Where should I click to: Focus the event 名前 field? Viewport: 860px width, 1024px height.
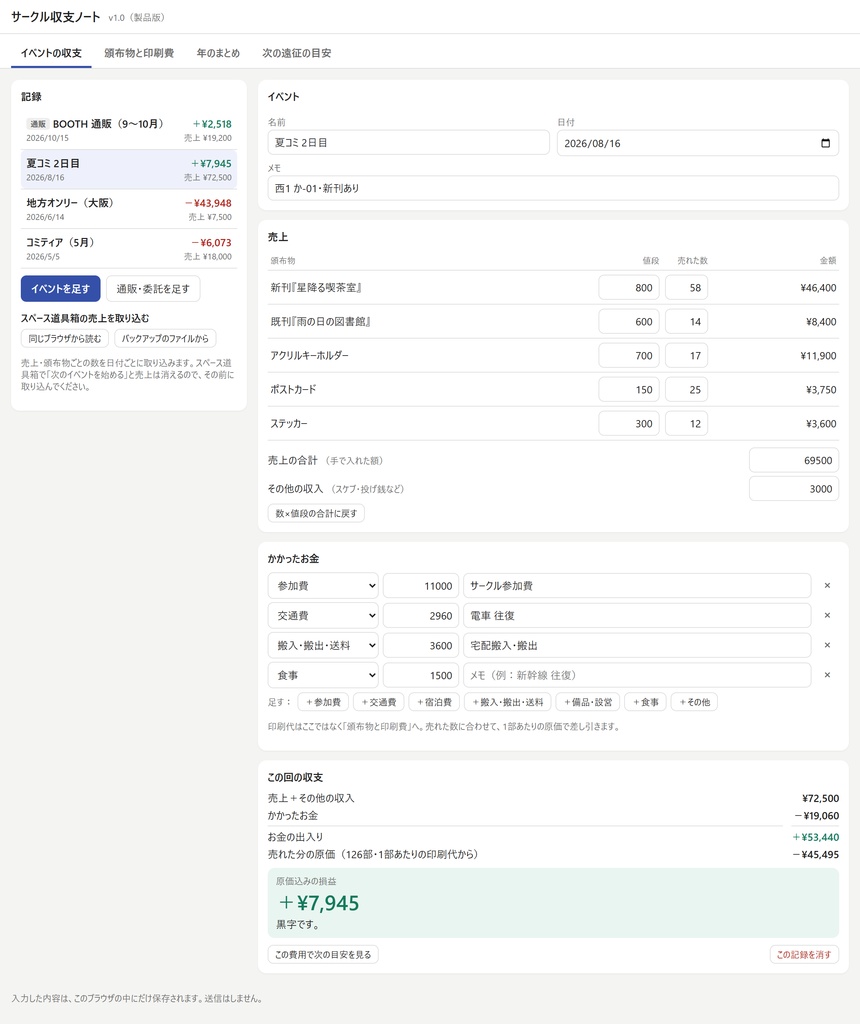(x=408, y=142)
